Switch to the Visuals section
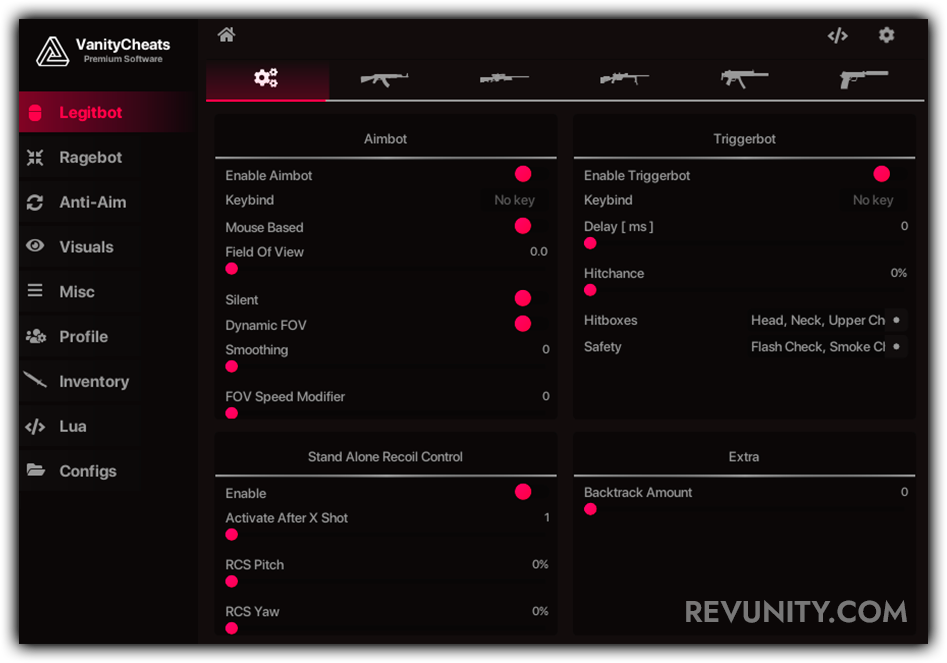947x663 pixels. 86,247
